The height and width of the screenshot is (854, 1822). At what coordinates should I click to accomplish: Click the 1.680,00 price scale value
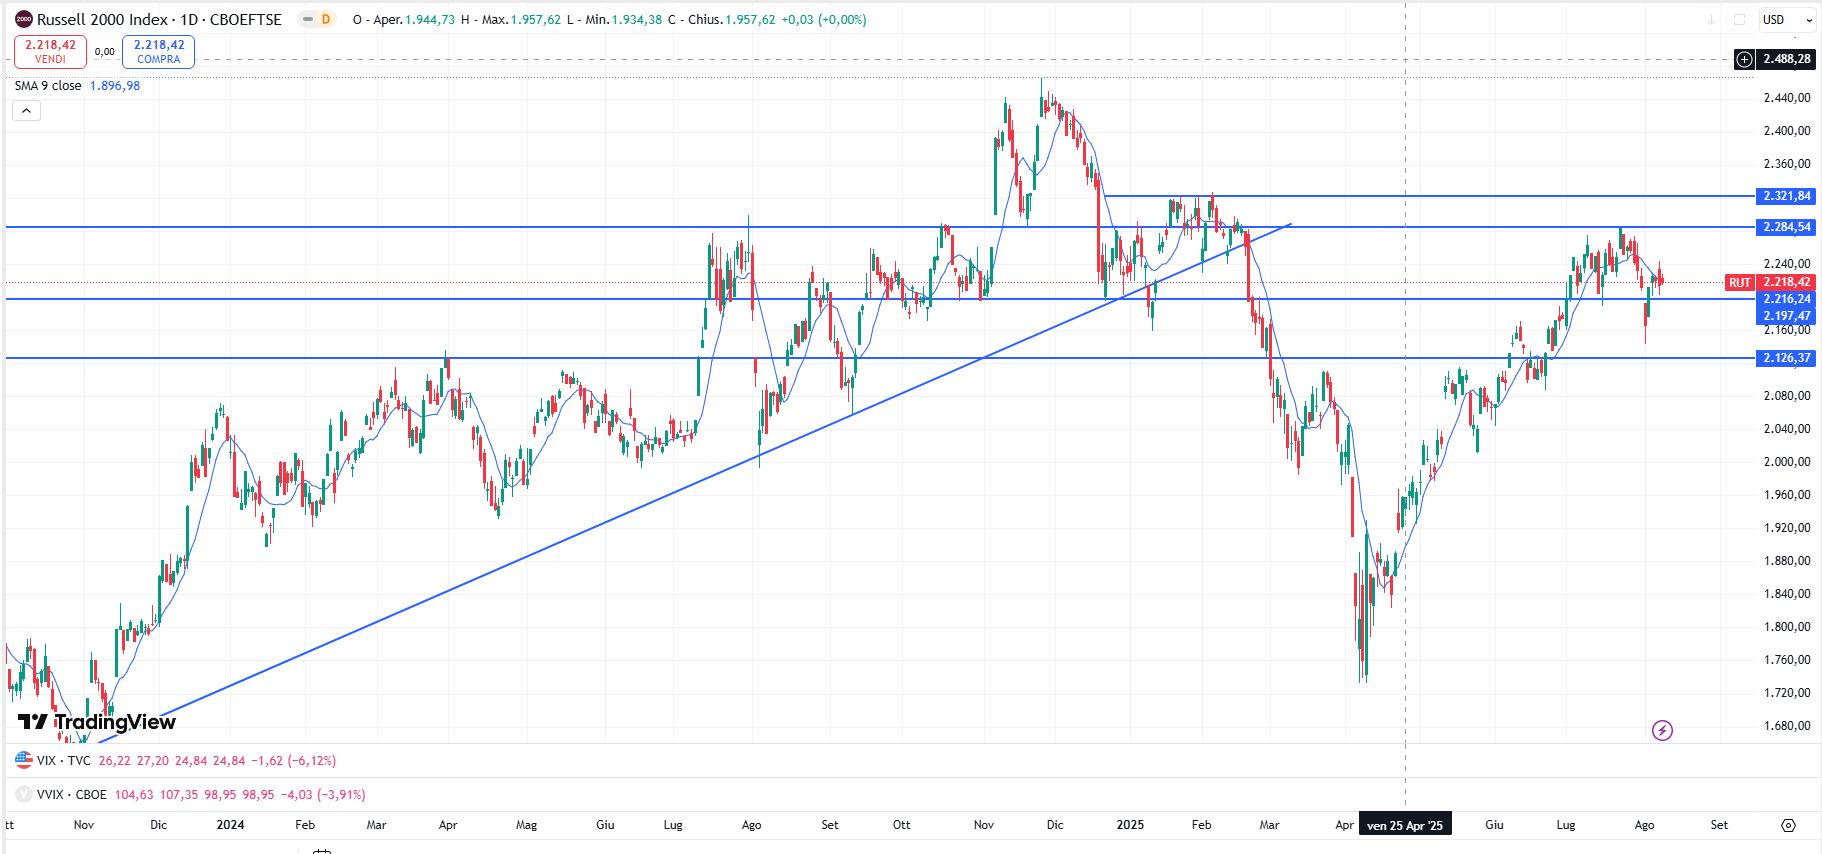click(1787, 726)
